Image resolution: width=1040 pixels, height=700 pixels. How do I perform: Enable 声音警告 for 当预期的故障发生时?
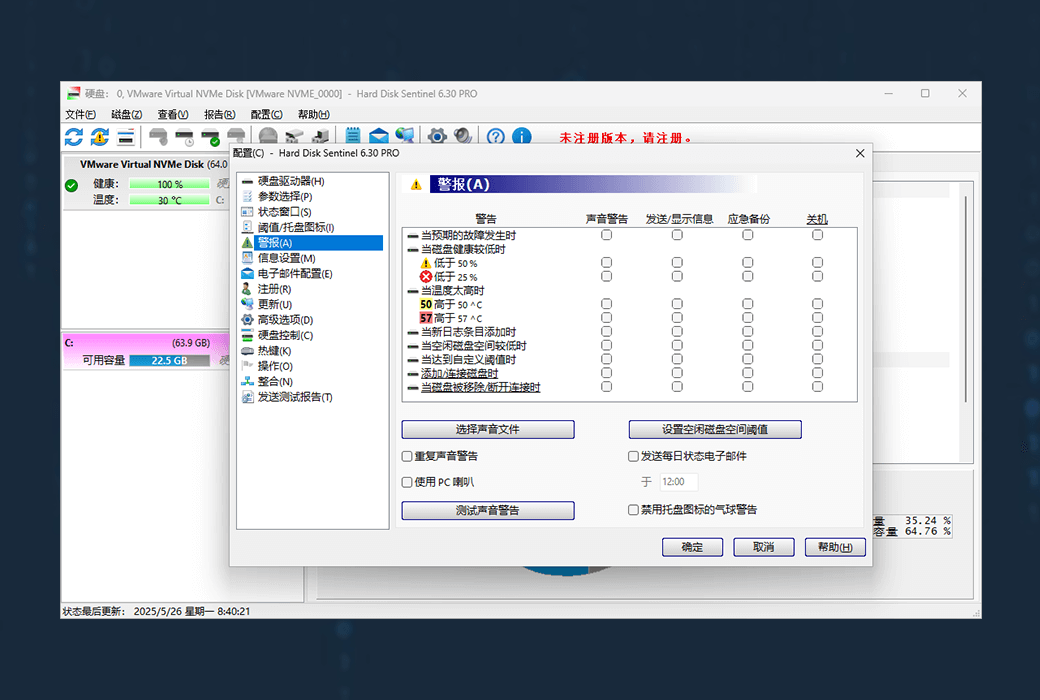click(606, 235)
